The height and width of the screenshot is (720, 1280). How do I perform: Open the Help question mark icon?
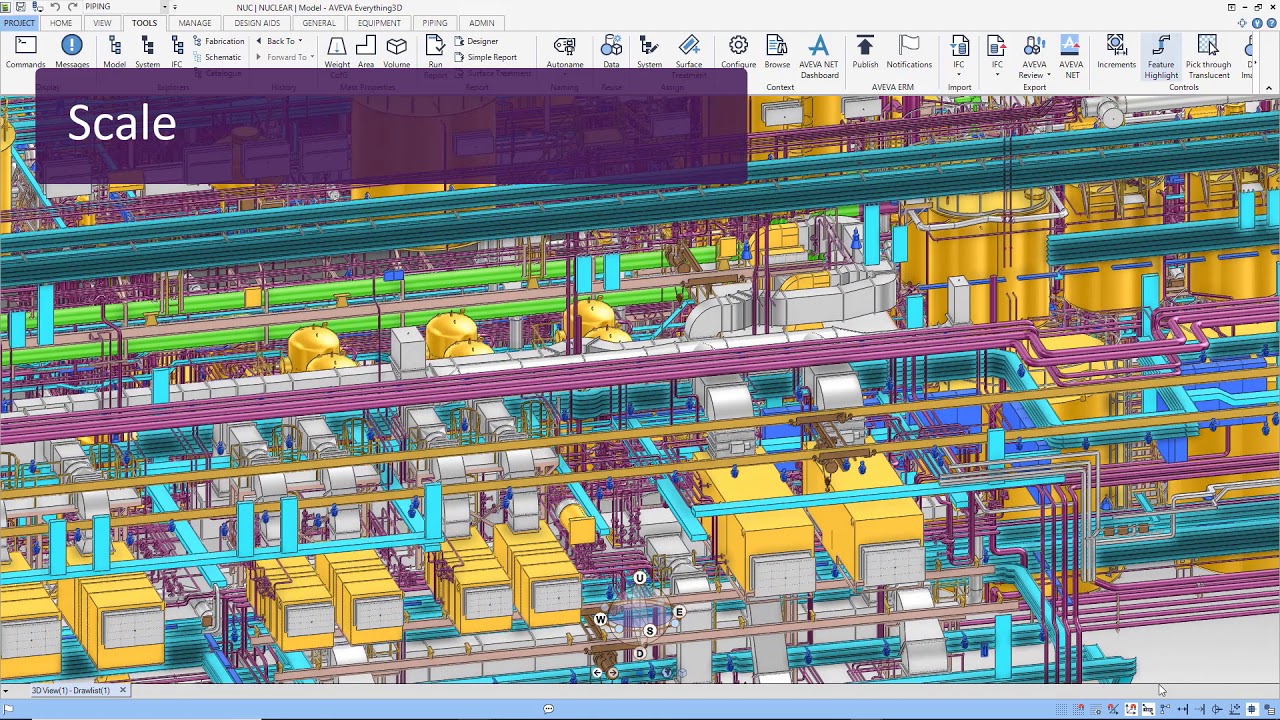point(1271,23)
